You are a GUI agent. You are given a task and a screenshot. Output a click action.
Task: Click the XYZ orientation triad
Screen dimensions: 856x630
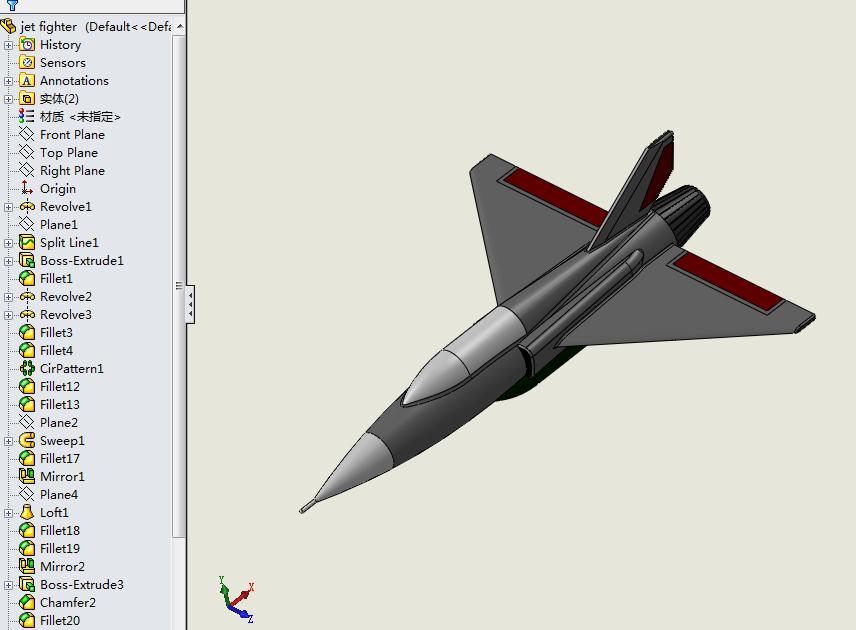click(x=236, y=599)
